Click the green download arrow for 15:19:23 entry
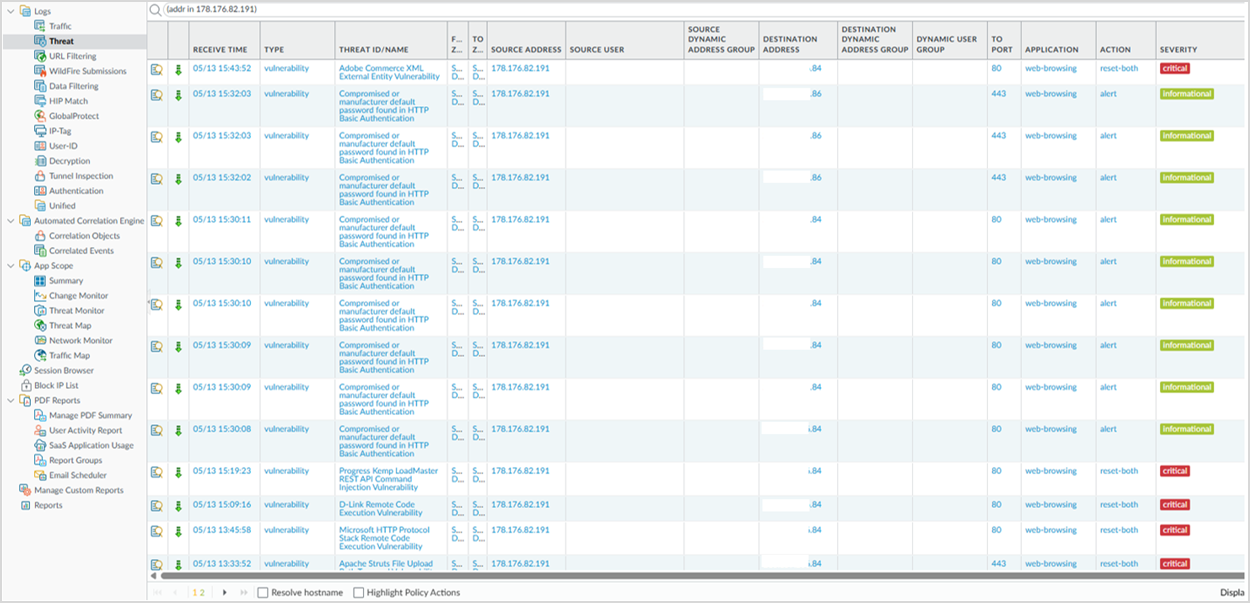Image resolution: width=1250 pixels, height=603 pixels. pos(178,472)
